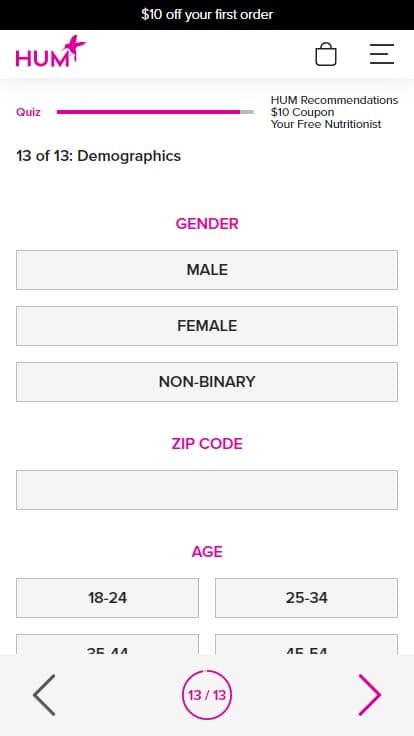This screenshot has height=736, width=414.
Task: Advance with the pink right arrow
Action: point(370,695)
